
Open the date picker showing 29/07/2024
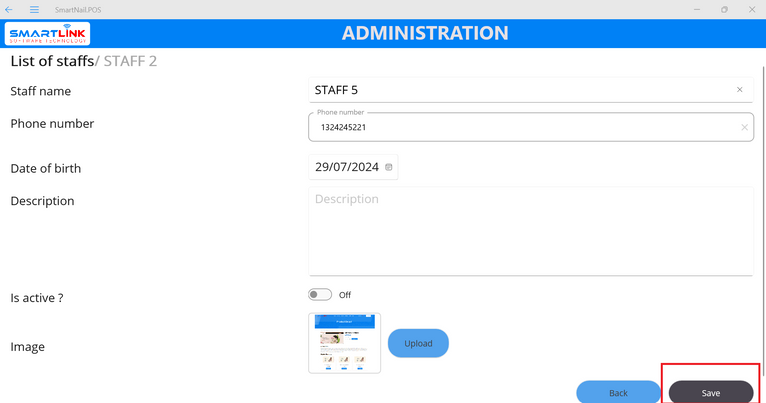pos(346,167)
